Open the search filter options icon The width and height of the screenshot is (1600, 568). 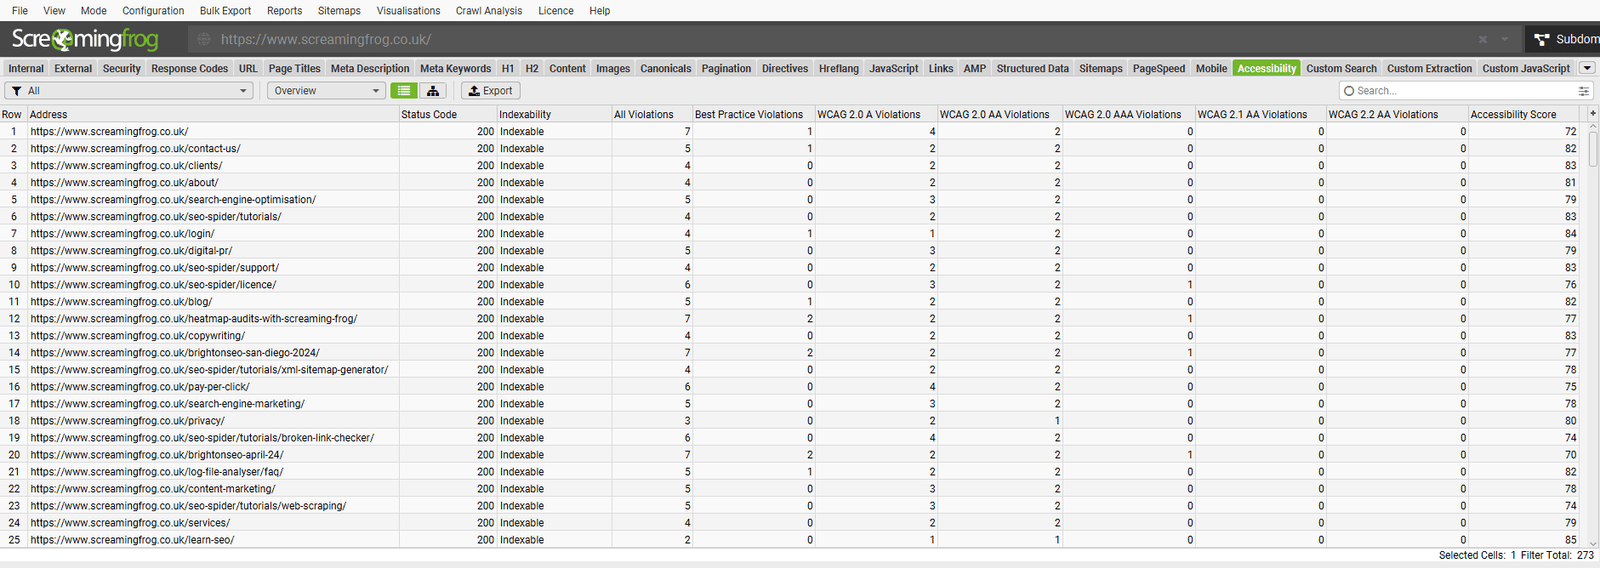pos(1583,91)
